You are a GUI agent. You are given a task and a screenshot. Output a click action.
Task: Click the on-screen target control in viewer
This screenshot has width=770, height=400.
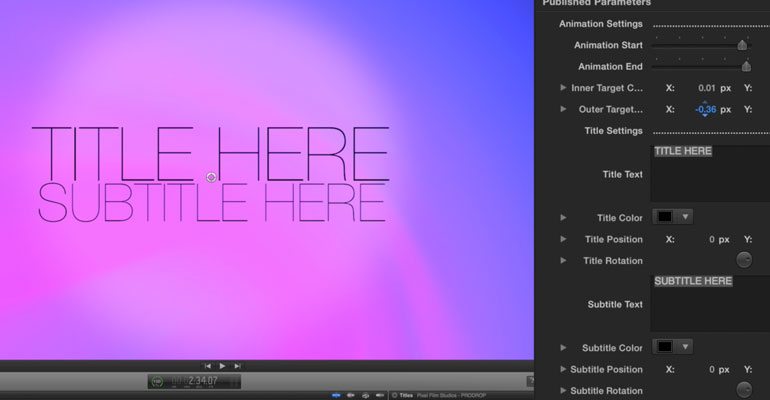tap(211, 177)
